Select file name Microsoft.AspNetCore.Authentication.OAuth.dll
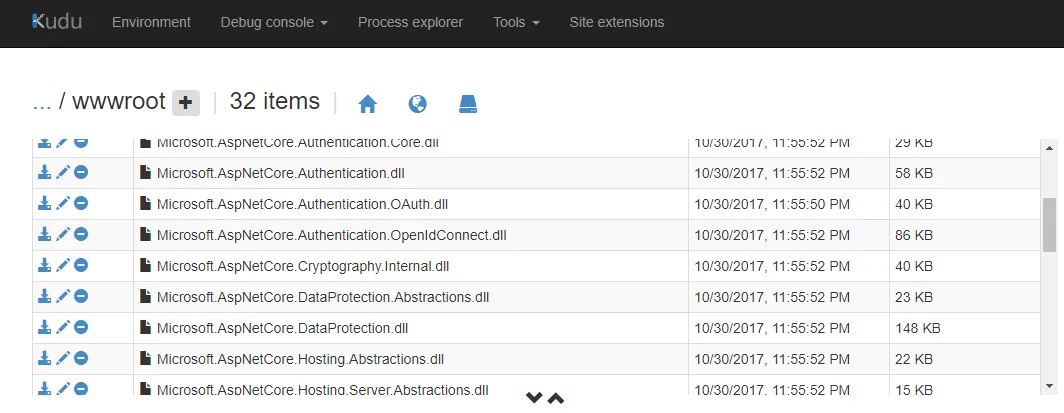 [x=302, y=204]
